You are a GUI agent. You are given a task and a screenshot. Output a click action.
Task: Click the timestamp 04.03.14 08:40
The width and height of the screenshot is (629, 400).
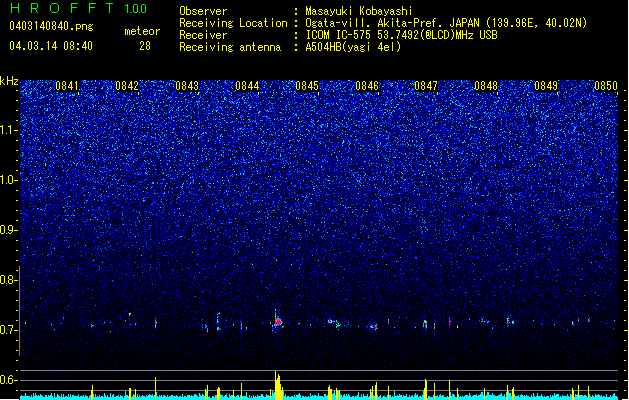[51, 46]
